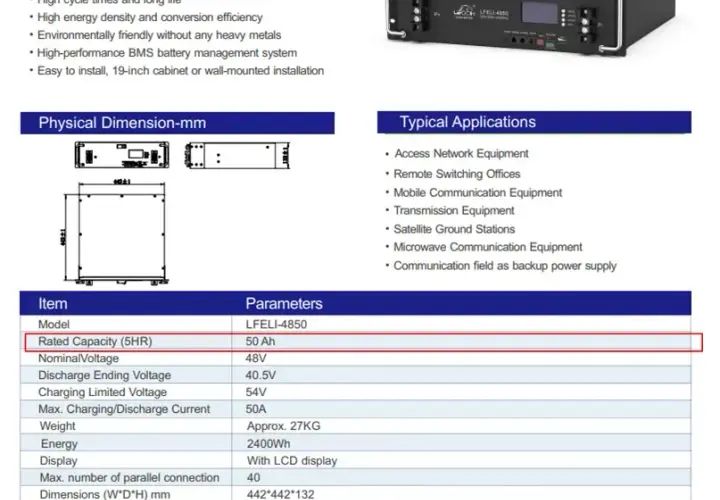Click 'Environmentally friendly without any heavy metals'
The height and width of the screenshot is (500, 720).
coord(159,35)
